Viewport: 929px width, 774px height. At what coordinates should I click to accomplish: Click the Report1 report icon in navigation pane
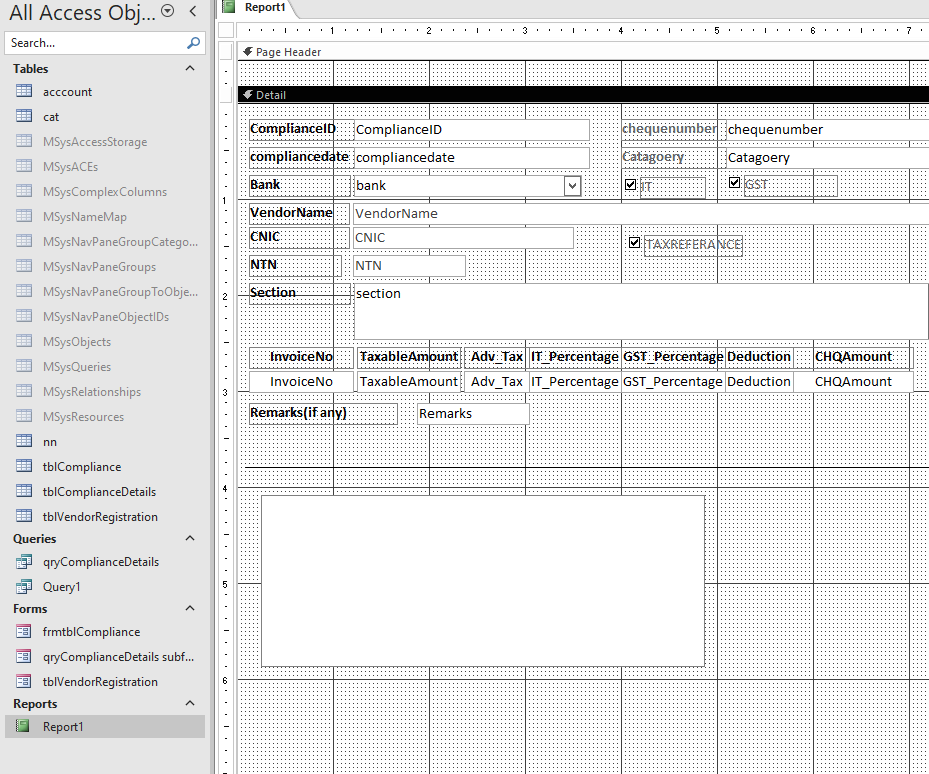point(23,725)
